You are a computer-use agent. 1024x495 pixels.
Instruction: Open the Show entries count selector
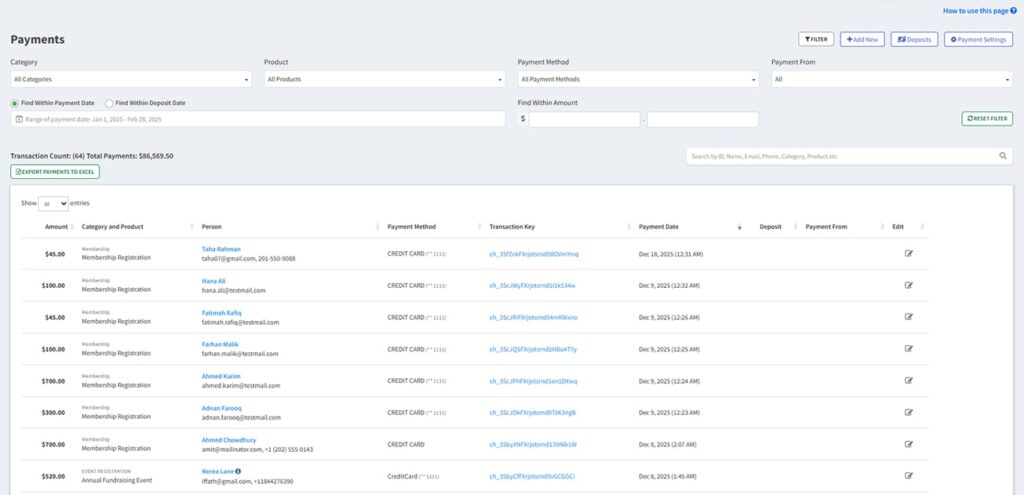point(53,203)
